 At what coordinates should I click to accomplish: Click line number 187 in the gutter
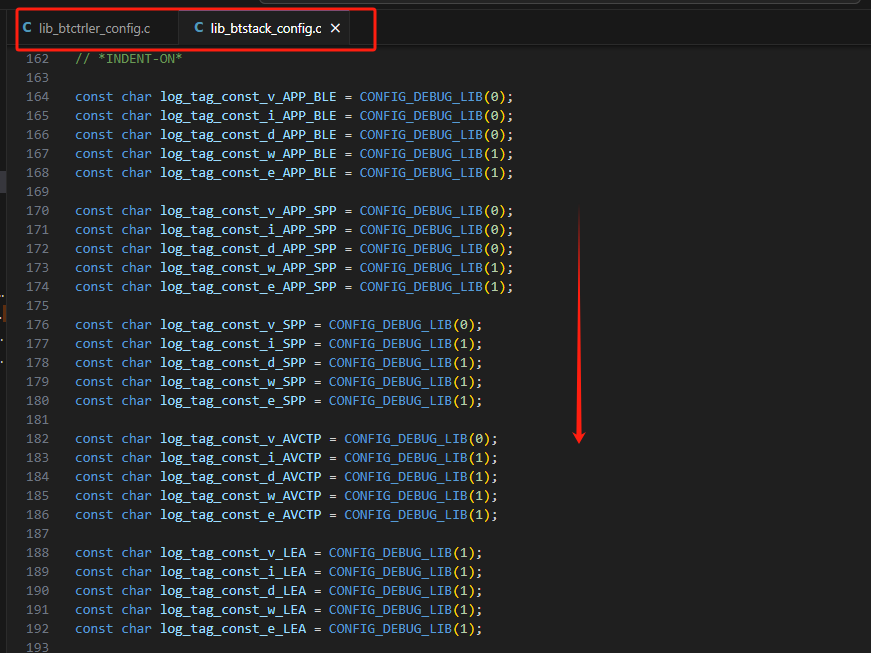[x=38, y=534]
